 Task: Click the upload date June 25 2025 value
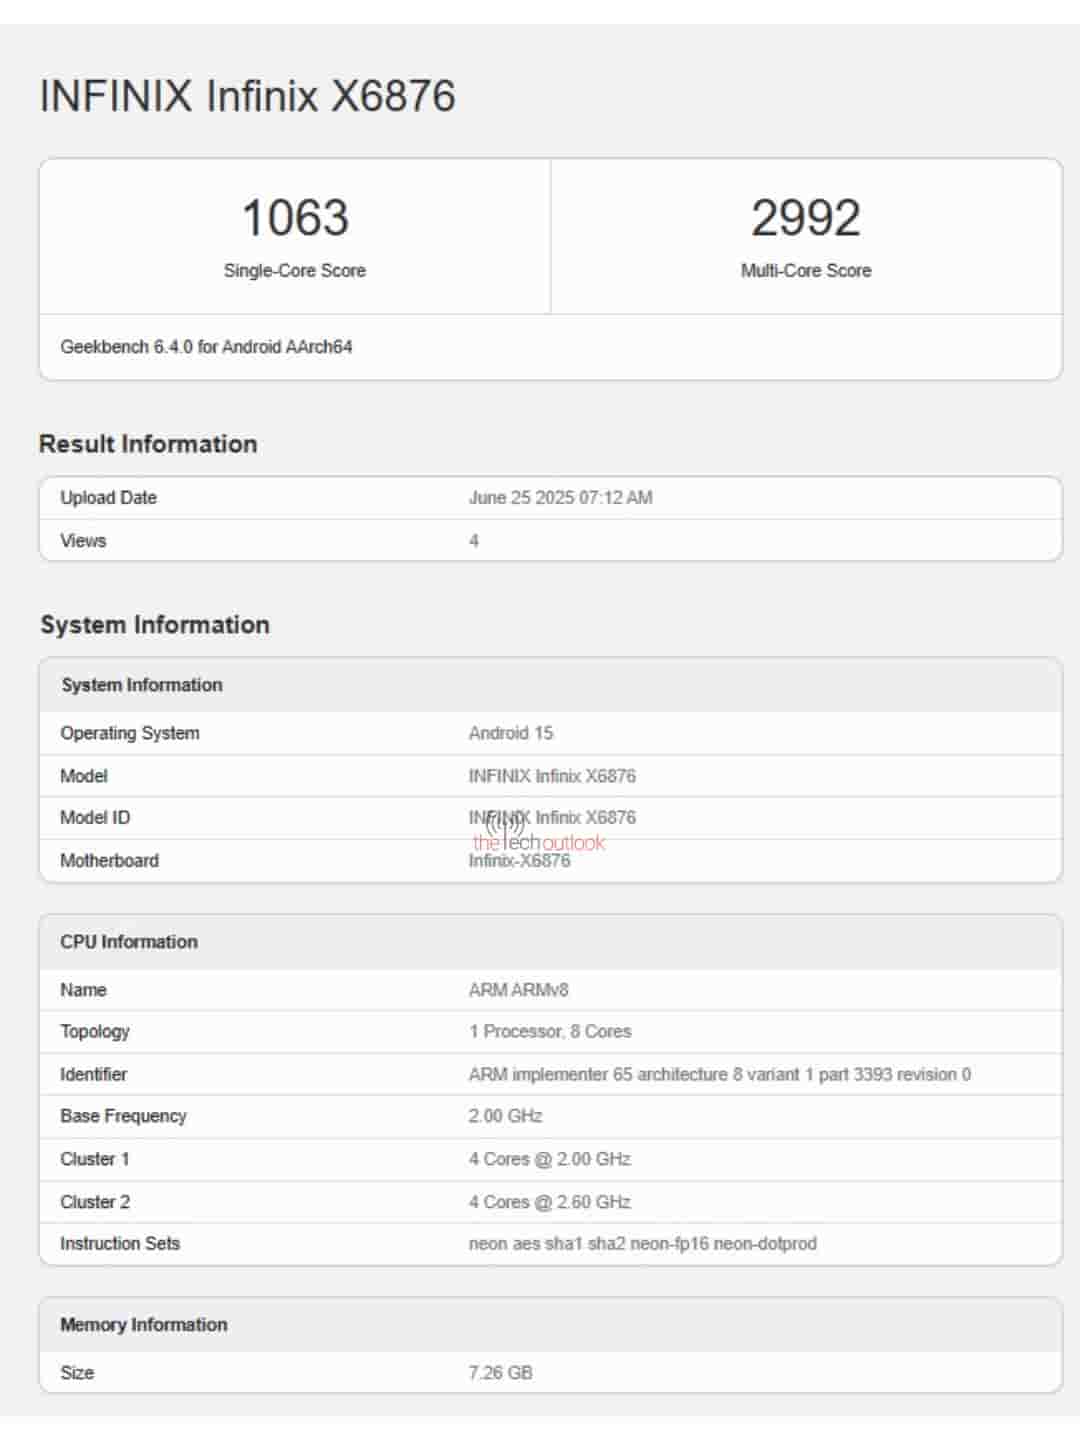(x=560, y=498)
